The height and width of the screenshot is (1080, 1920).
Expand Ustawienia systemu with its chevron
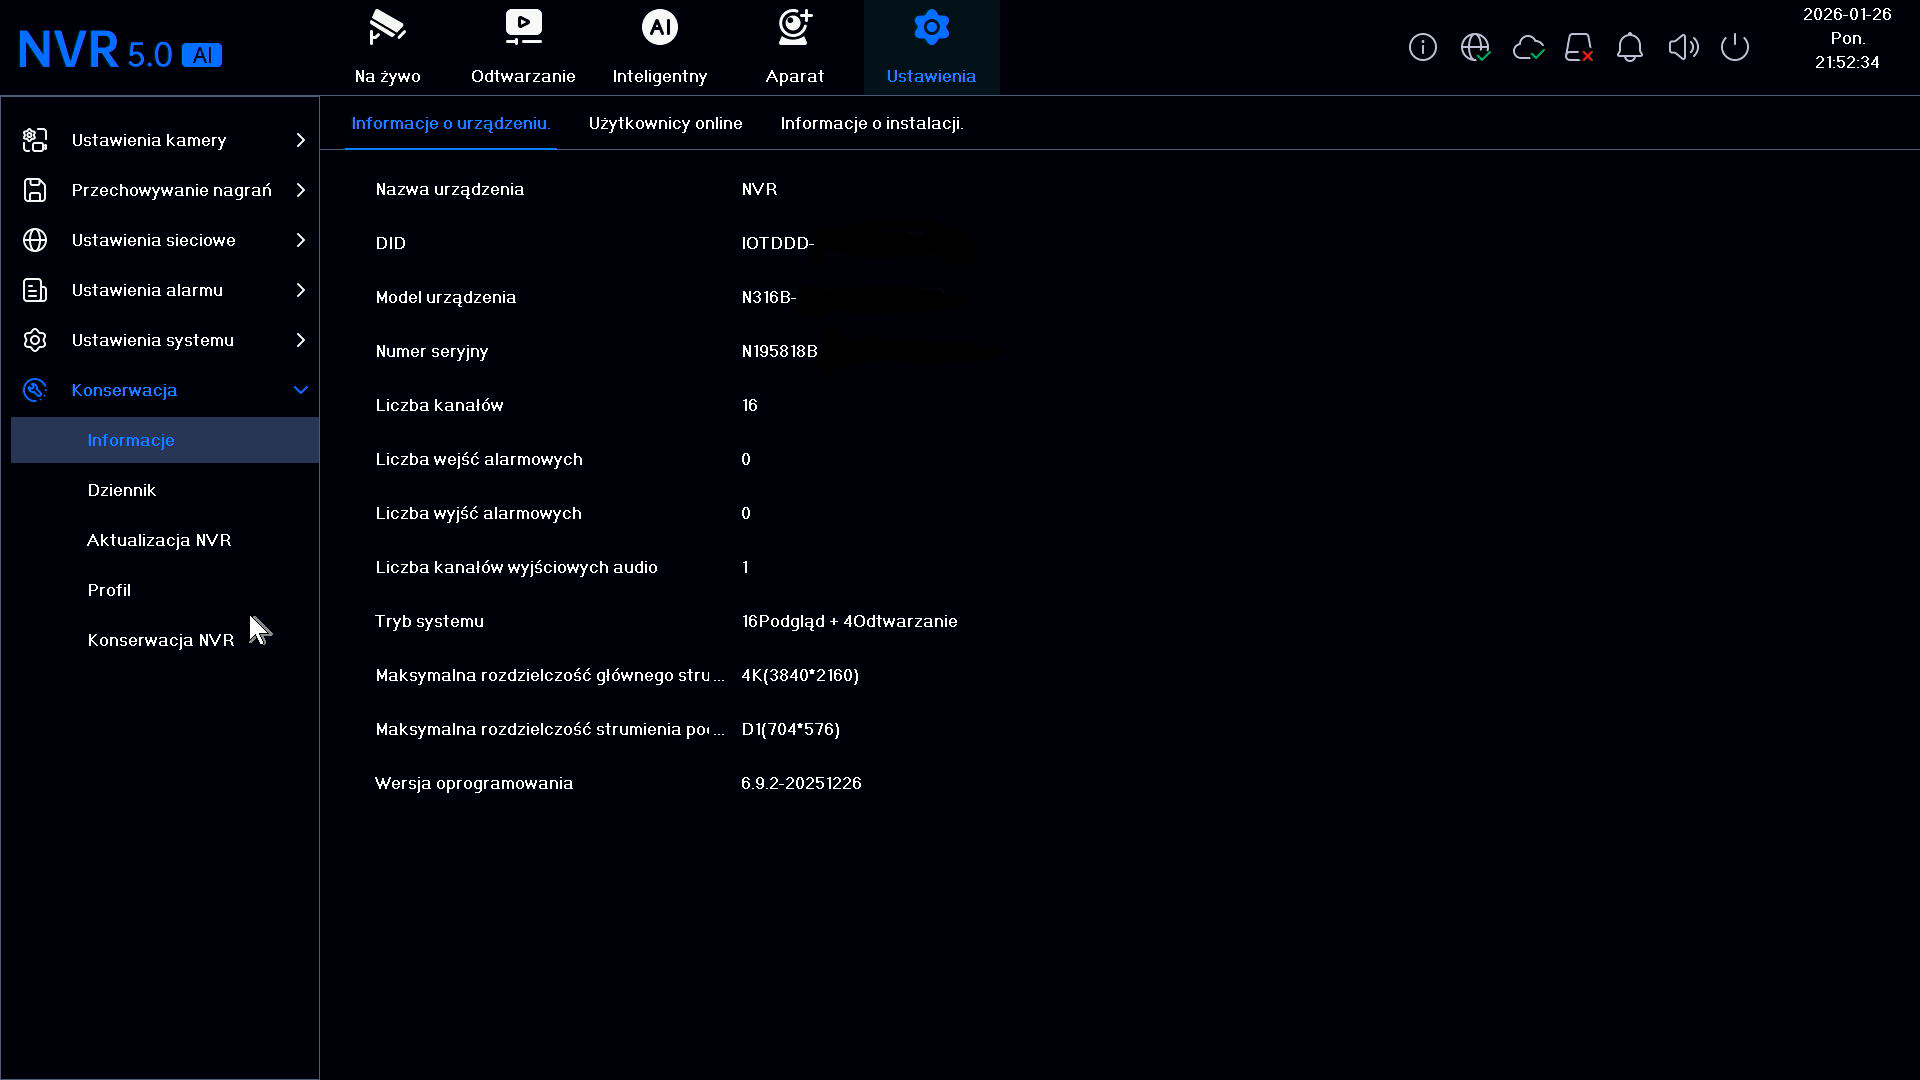300,340
